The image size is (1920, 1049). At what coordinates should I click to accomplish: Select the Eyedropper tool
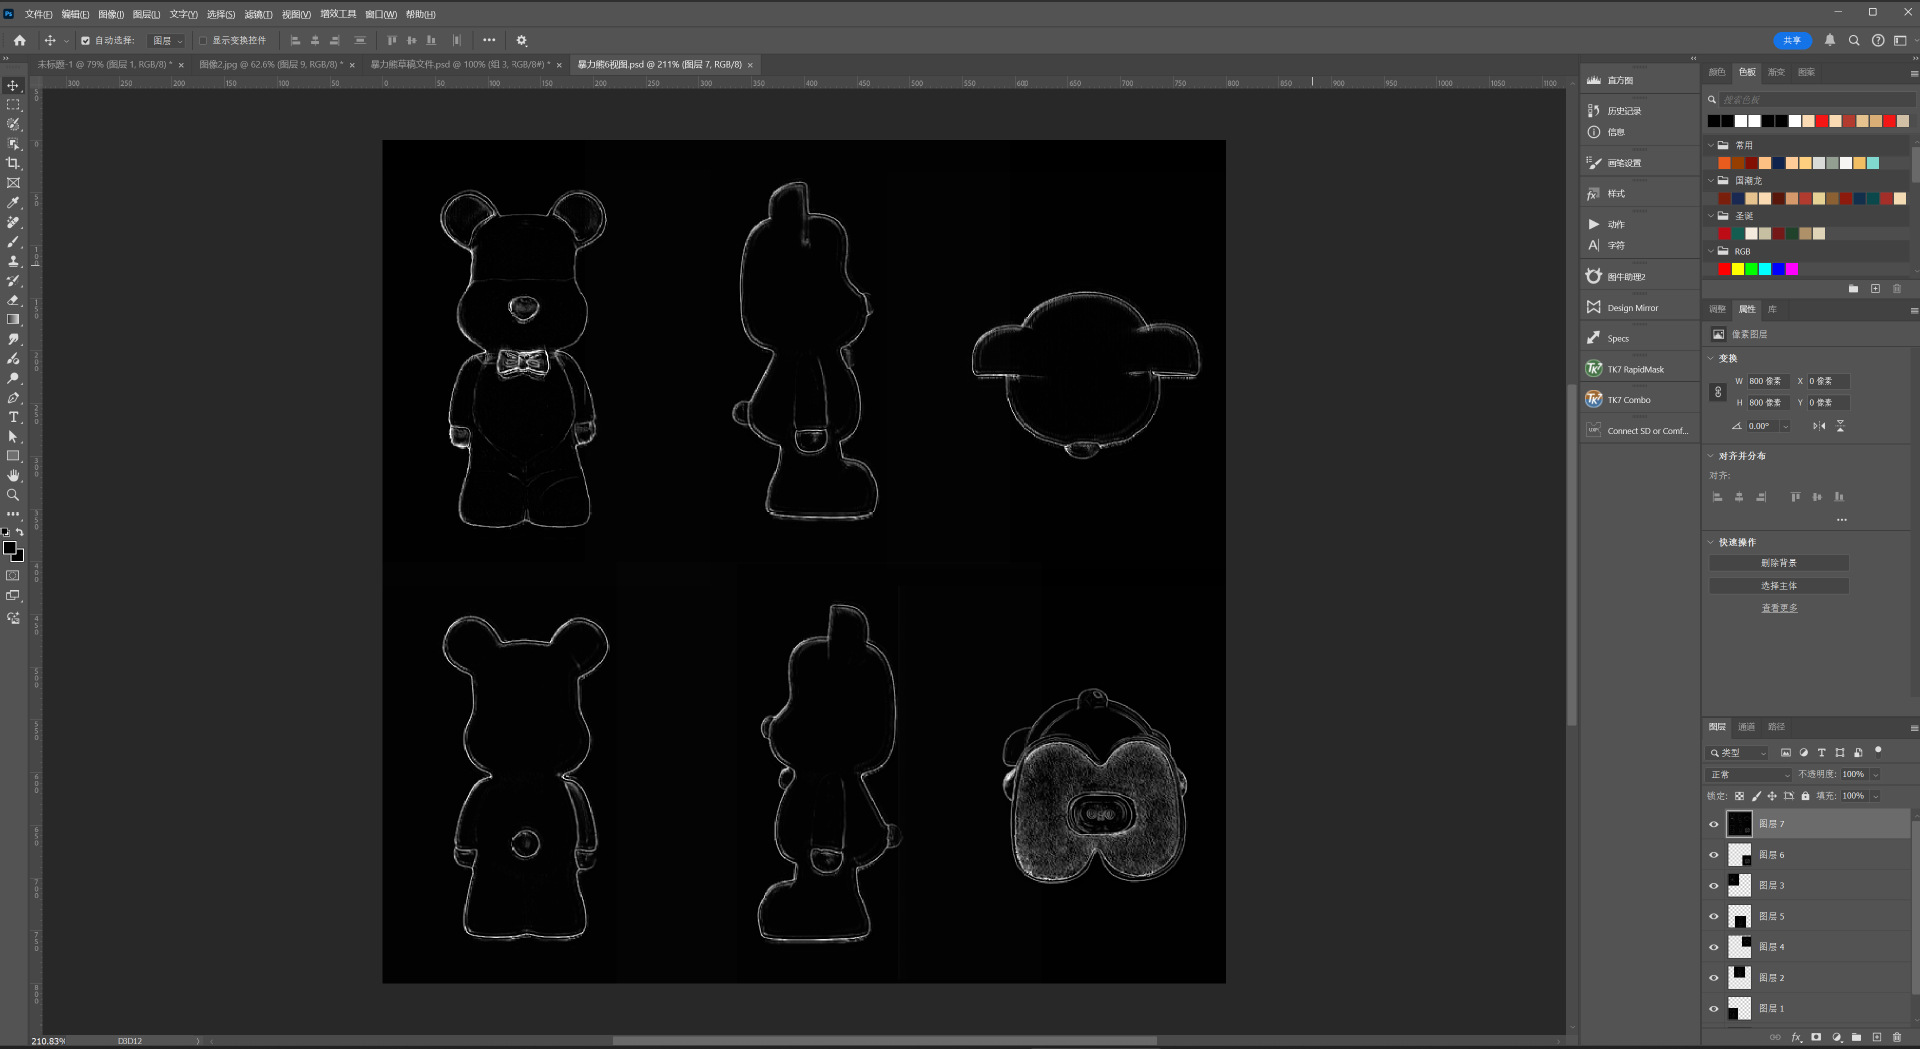pyautogui.click(x=13, y=203)
